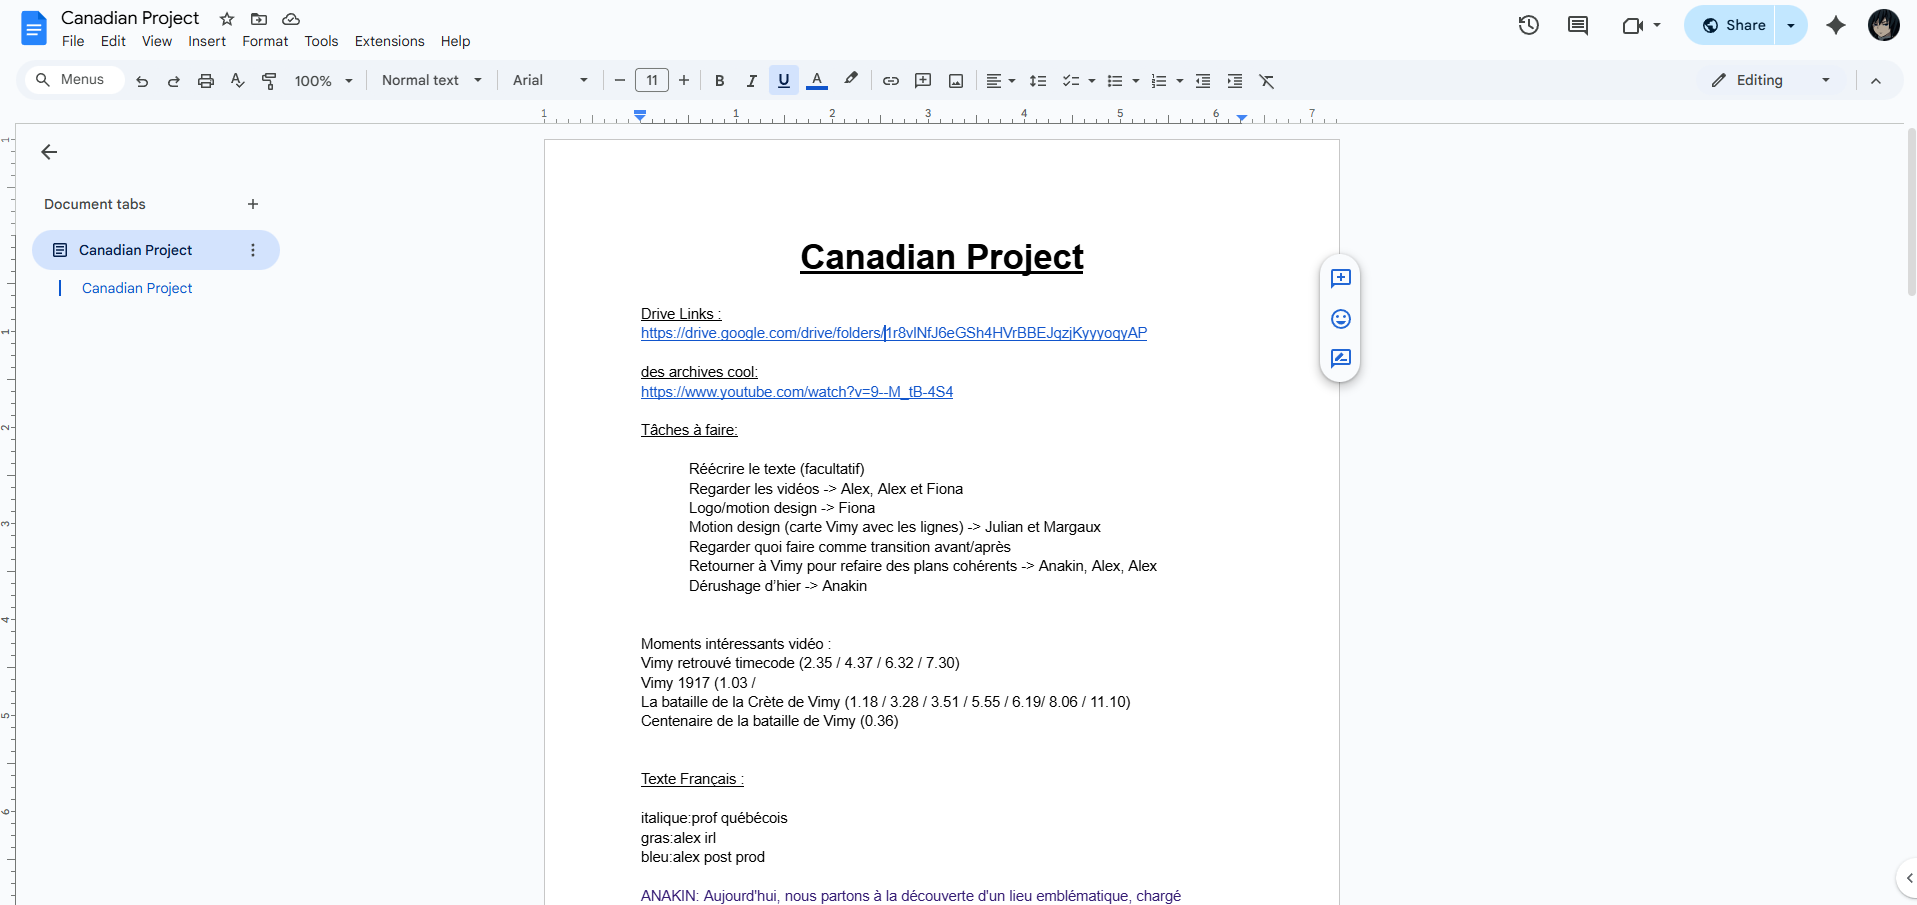Open the Arial font dropdown

tap(550, 80)
